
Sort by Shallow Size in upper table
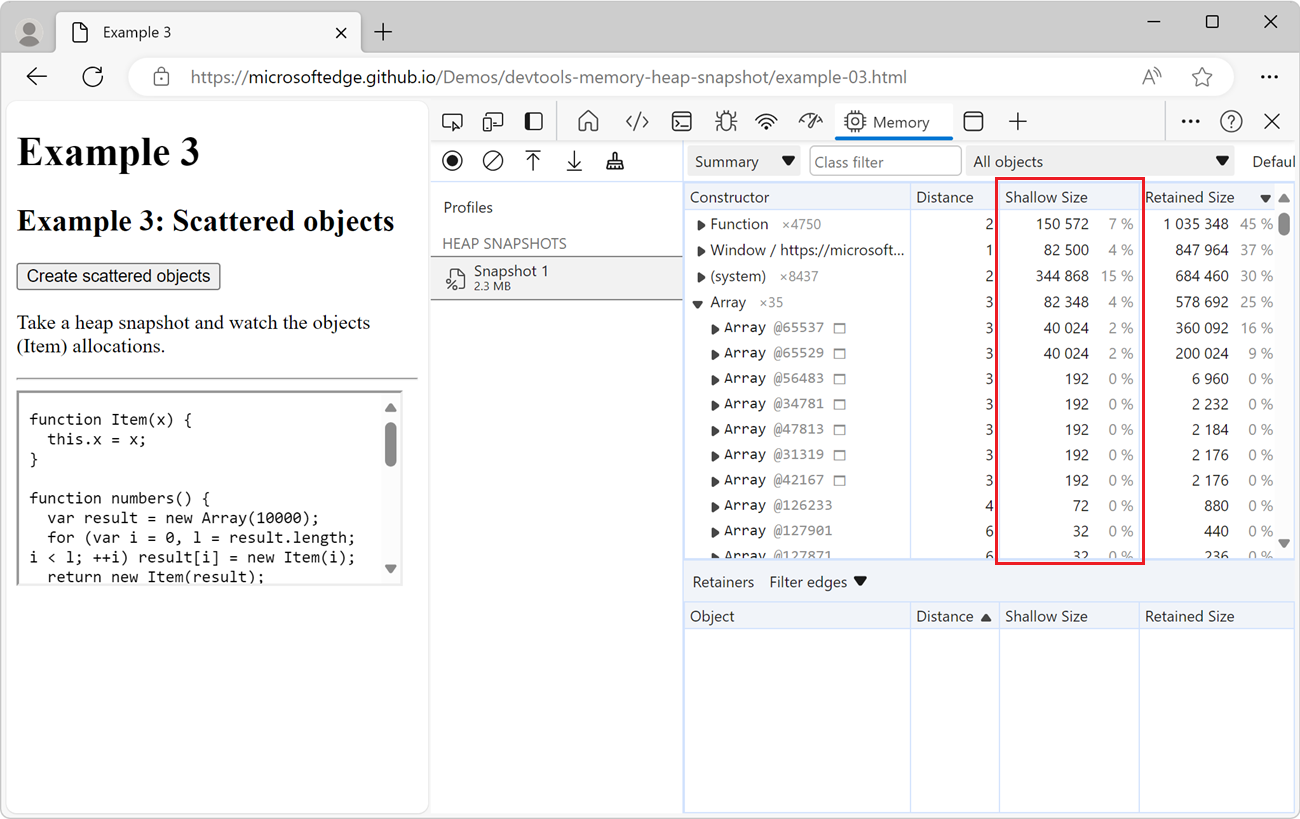(1069, 197)
